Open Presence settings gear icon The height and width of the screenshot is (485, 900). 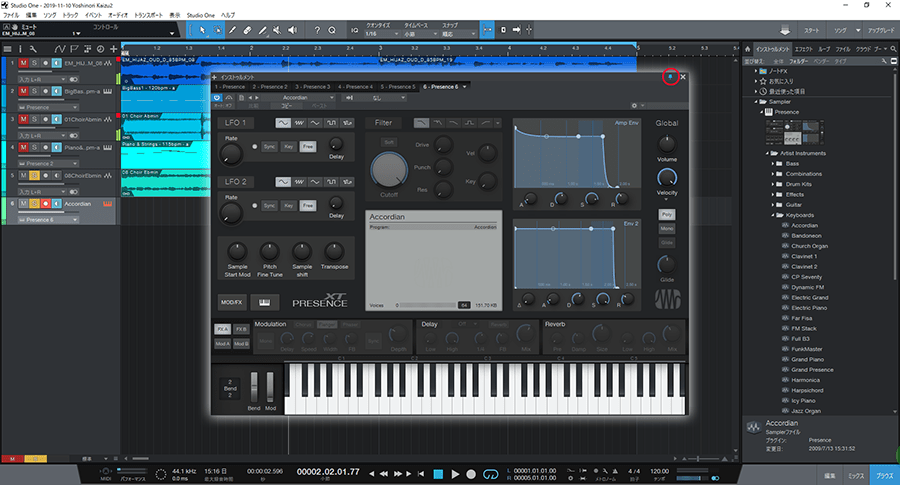[x=634, y=106]
